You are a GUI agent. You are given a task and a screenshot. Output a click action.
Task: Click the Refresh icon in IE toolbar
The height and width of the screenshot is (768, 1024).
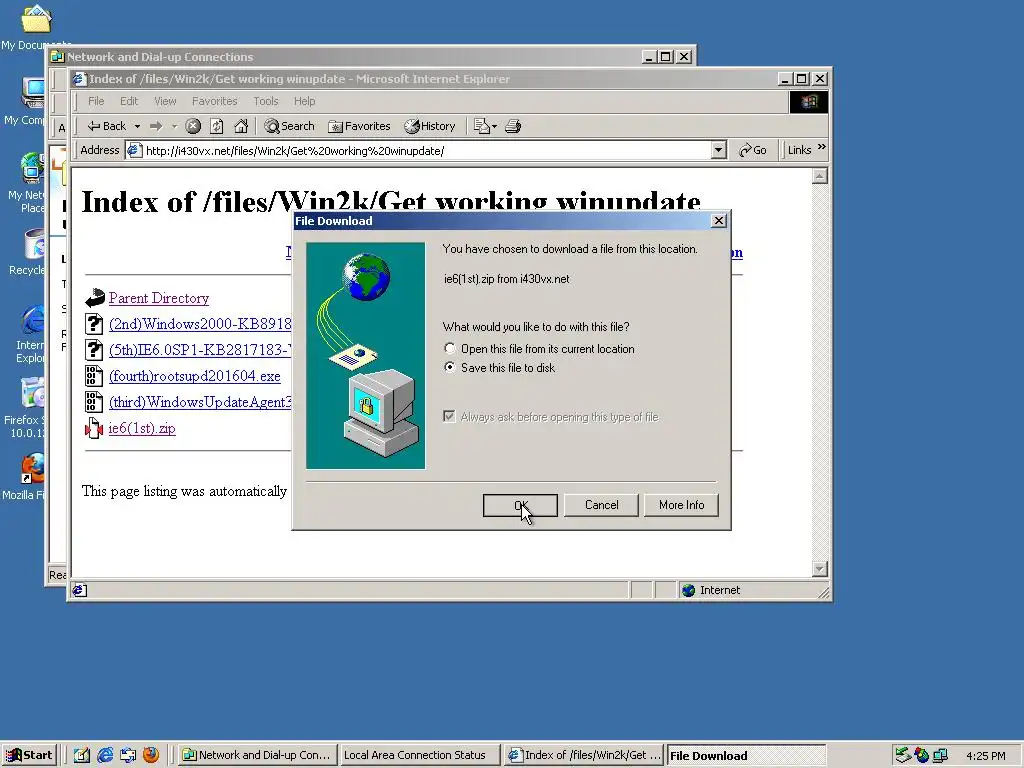[217, 126]
